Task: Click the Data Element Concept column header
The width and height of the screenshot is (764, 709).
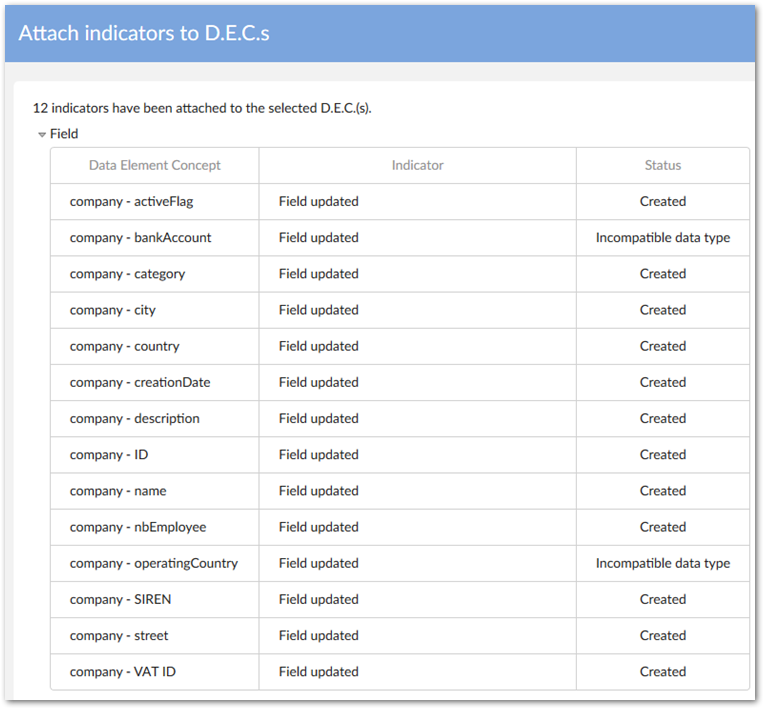Action: pos(155,165)
